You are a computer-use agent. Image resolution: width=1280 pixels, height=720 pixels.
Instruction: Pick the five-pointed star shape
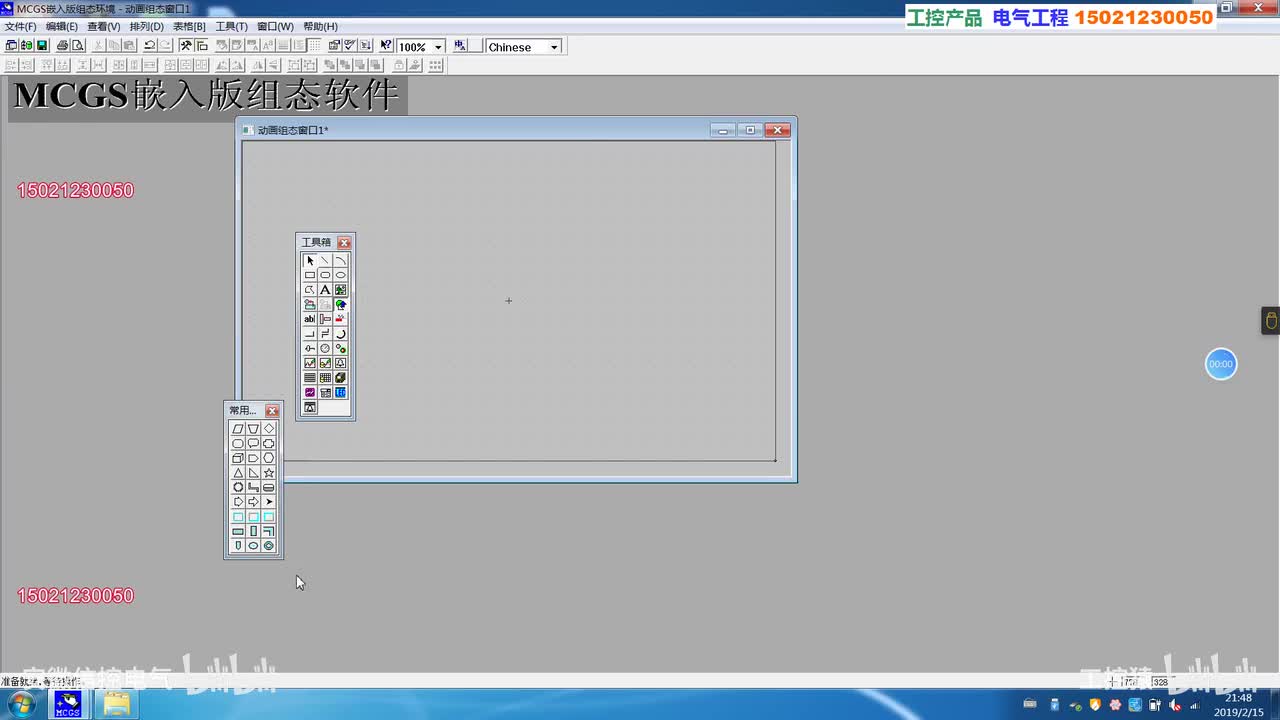[269, 473]
